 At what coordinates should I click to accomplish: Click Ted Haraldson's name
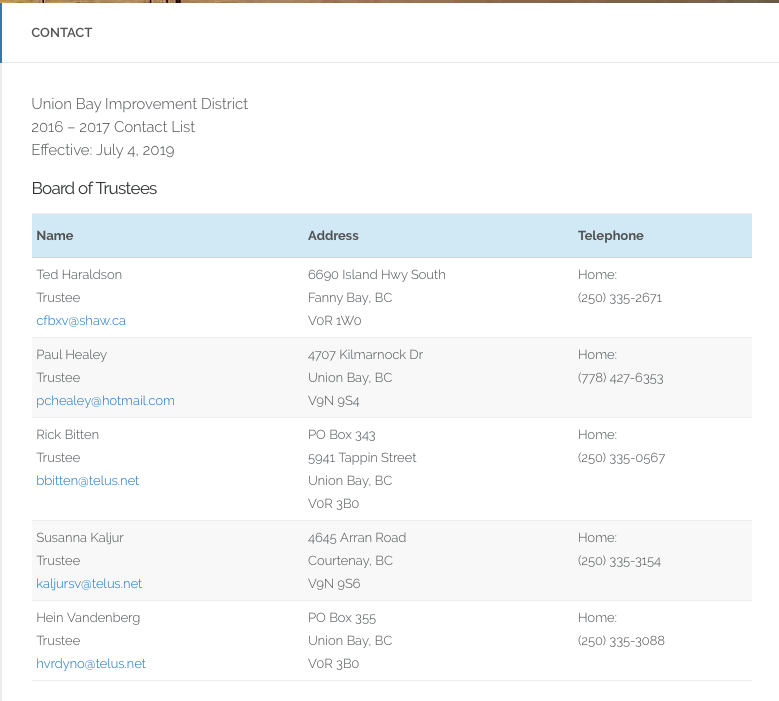(x=79, y=275)
